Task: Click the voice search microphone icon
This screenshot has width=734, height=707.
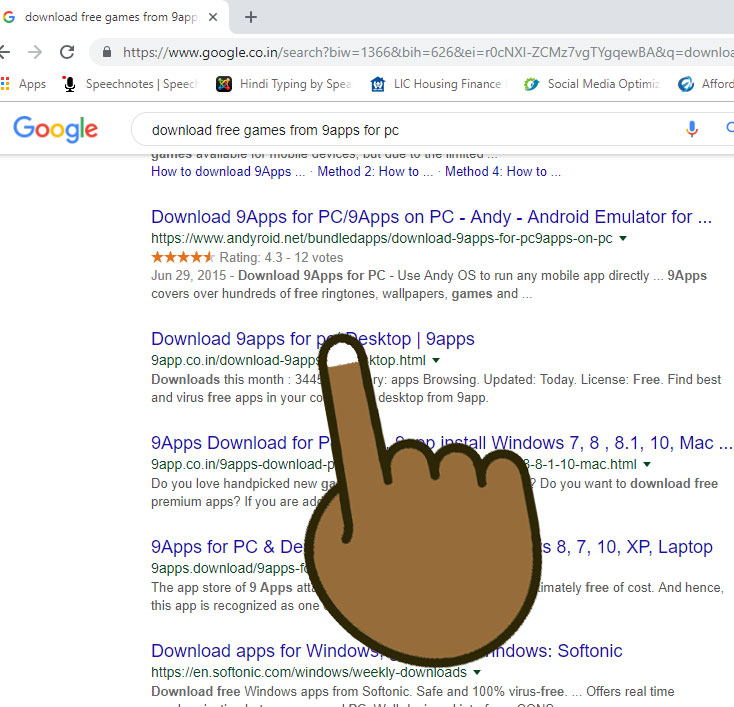Action: point(691,129)
